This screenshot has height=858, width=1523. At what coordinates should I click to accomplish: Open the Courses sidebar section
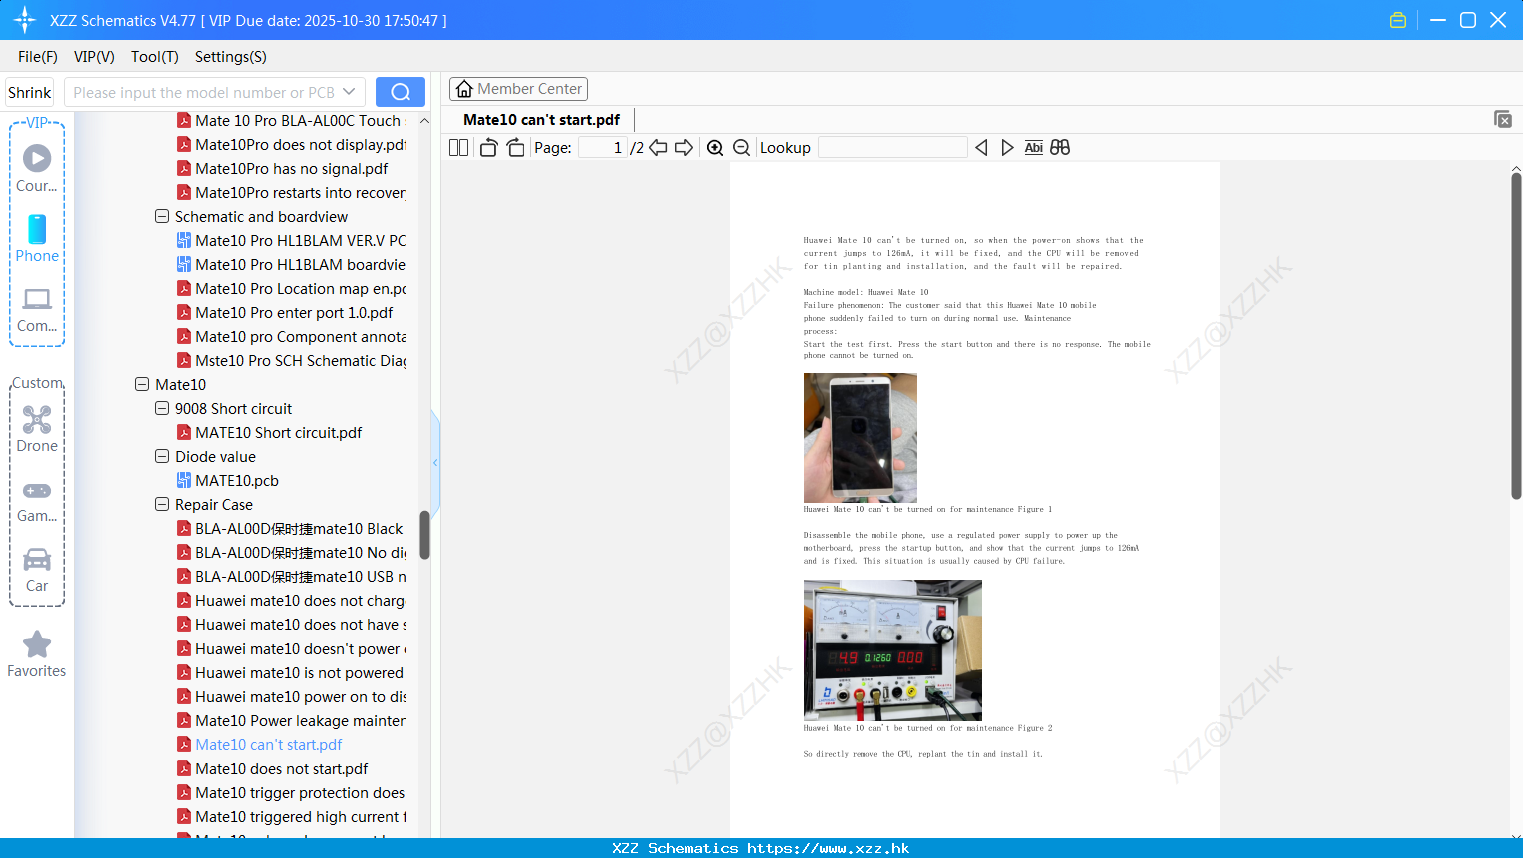coord(37,168)
